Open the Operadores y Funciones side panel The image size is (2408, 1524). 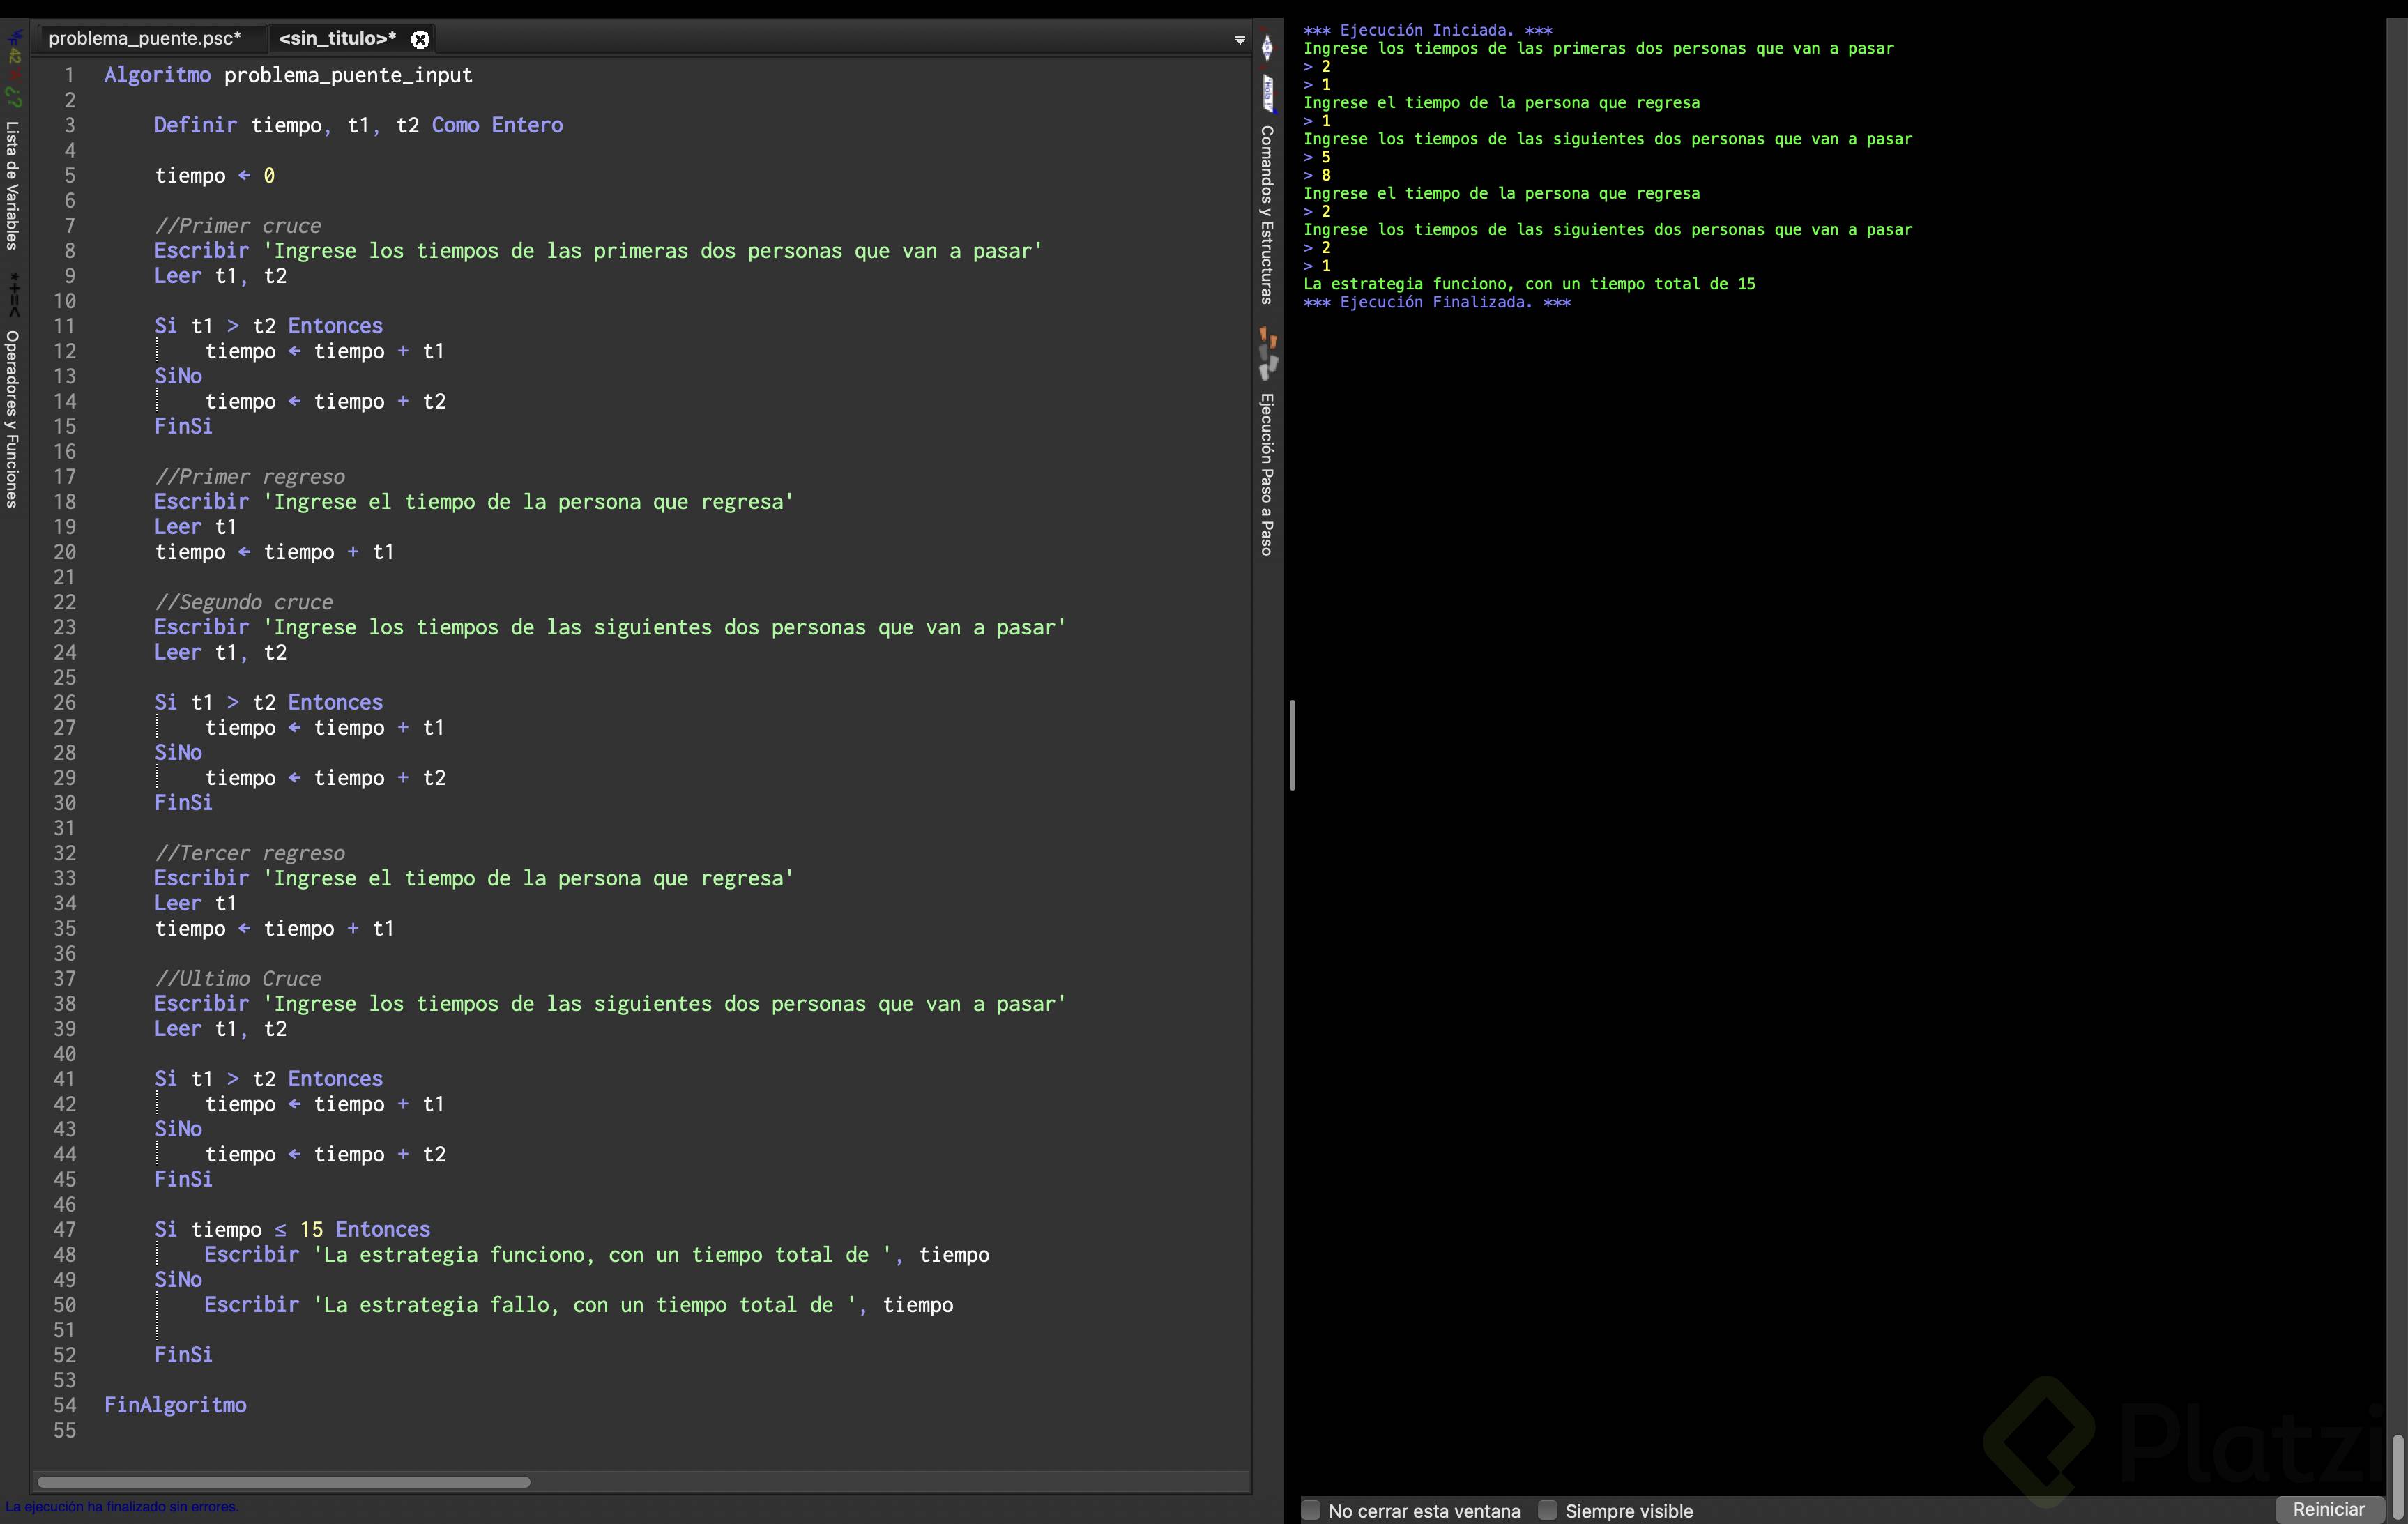click(12, 419)
